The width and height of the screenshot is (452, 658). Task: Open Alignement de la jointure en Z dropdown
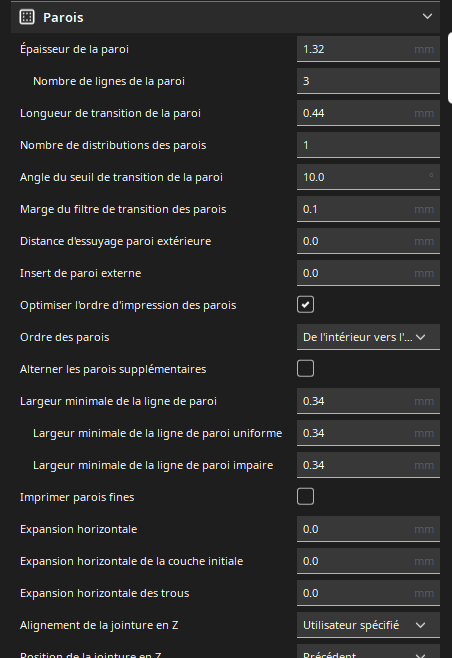pos(368,625)
